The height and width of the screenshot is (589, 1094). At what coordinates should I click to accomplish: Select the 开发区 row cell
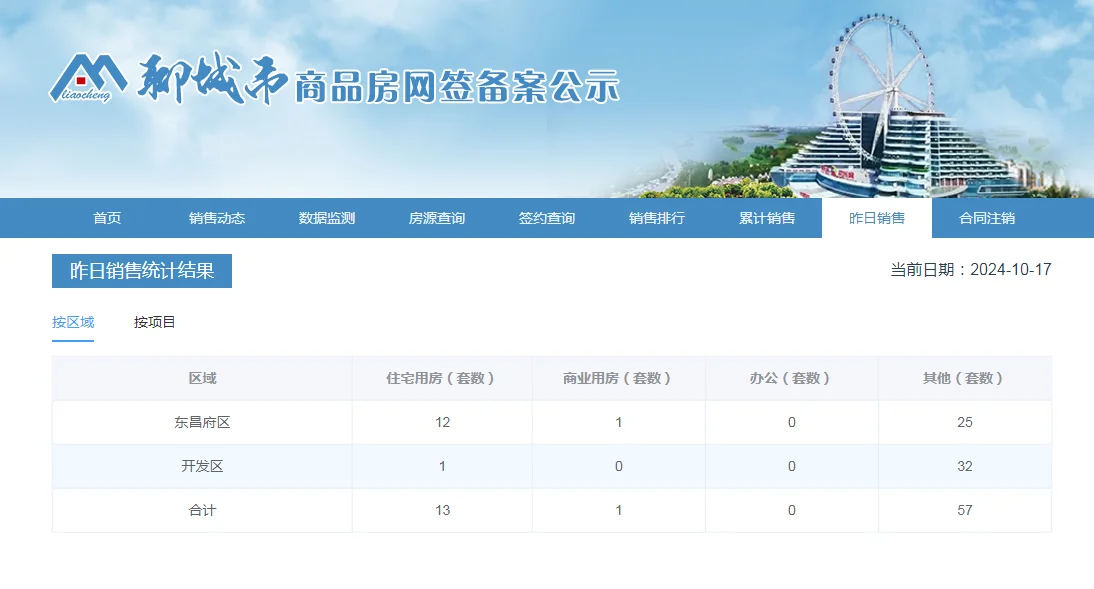[x=202, y=466]
